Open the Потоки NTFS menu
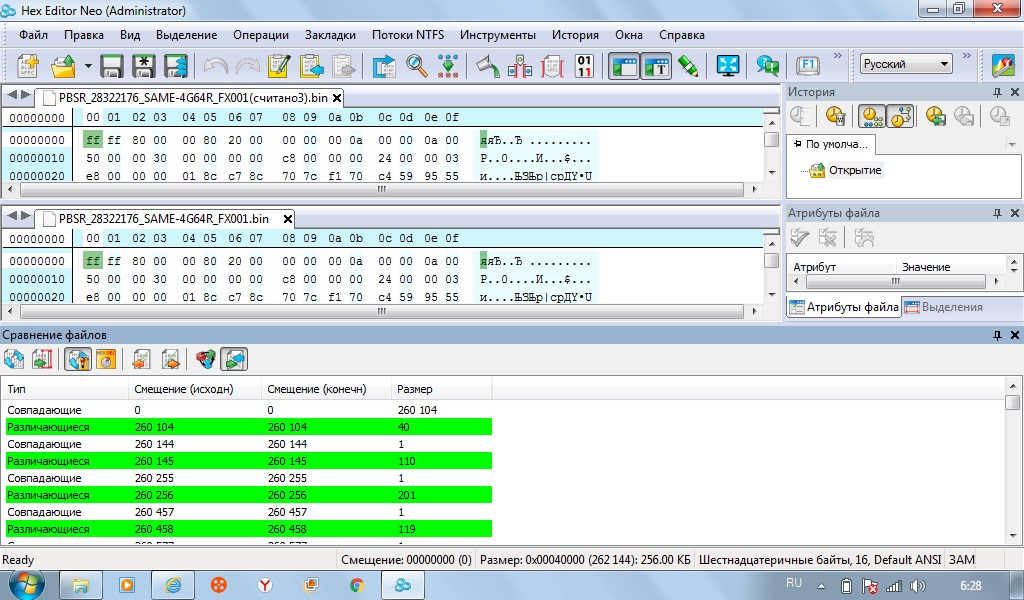The image size is (1024, 600). coord(408,35)
